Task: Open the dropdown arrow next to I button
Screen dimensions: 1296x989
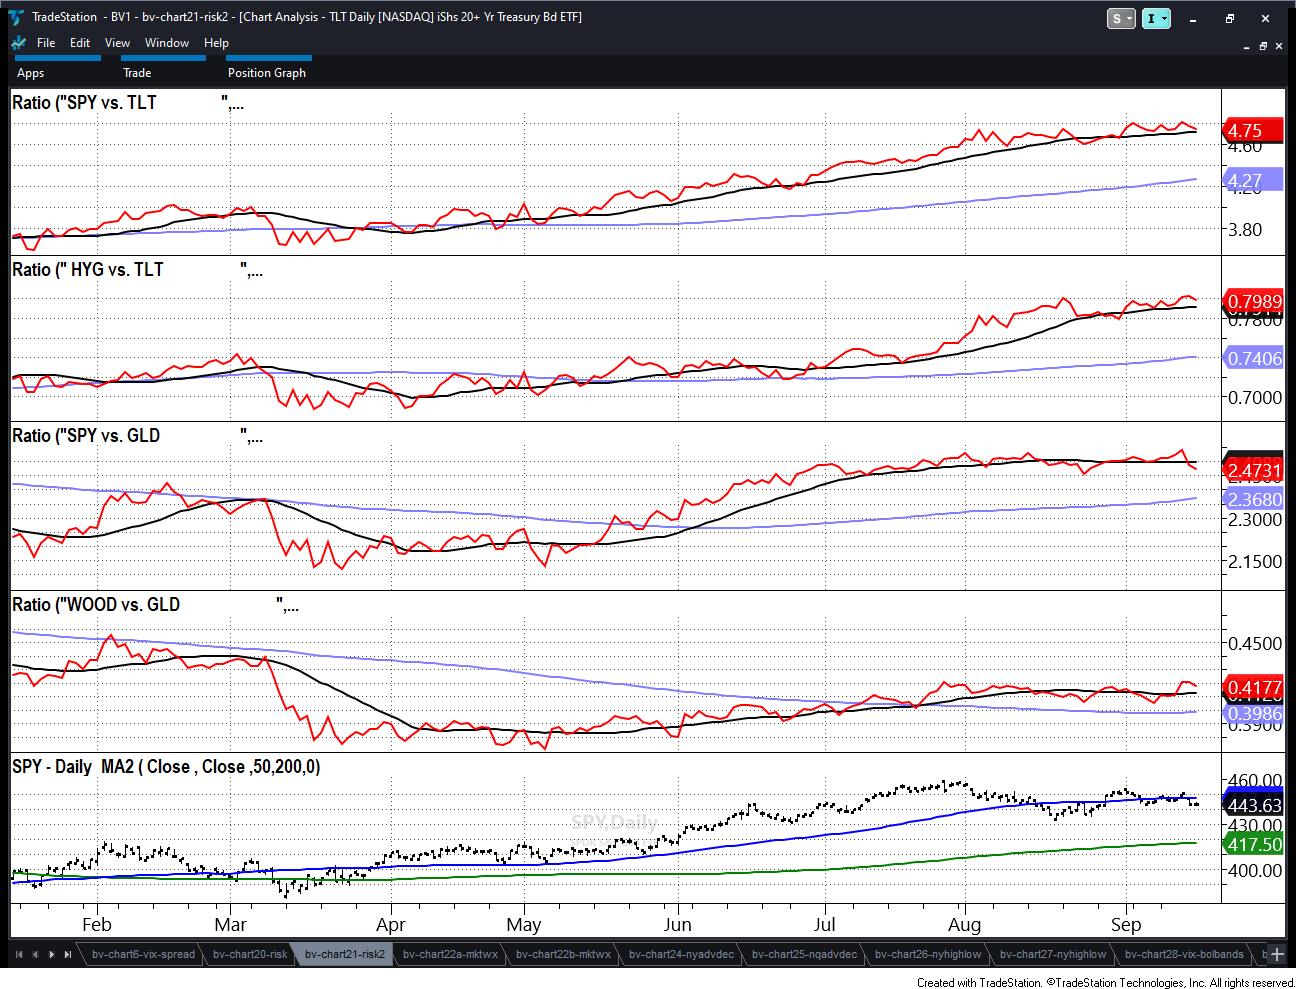Action: pyautogui.click(x=1164, y=18)
